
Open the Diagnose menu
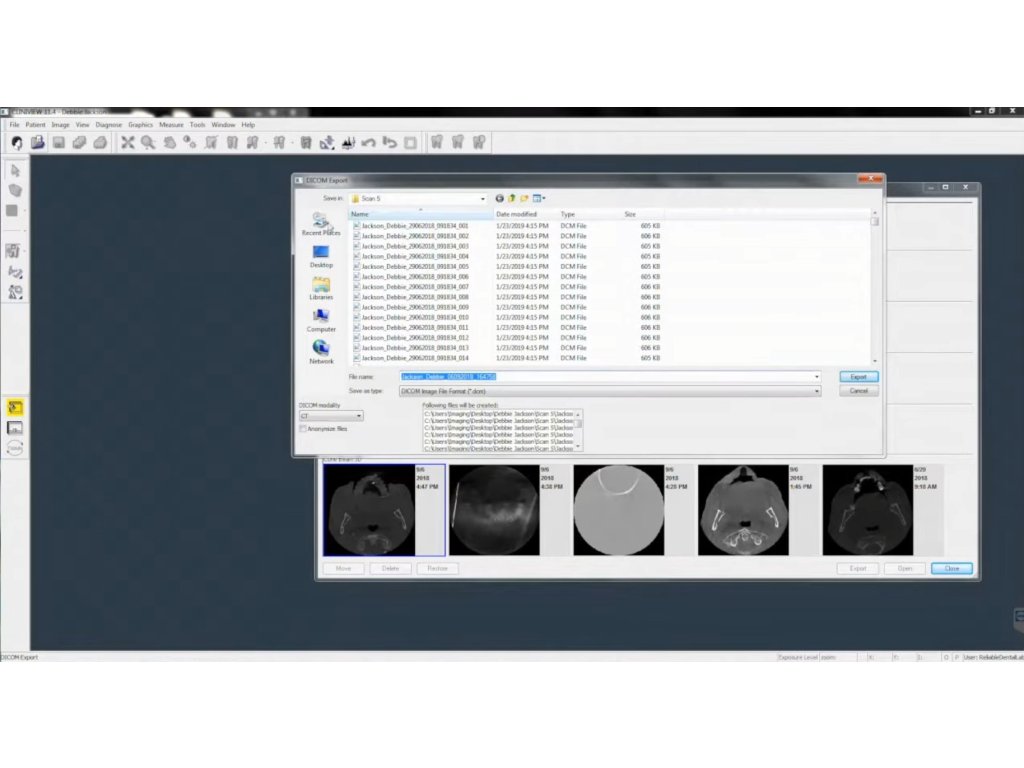[108, 125]
